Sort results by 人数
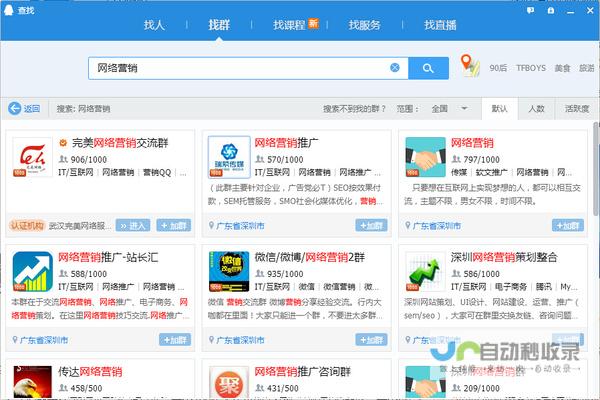Viewport: 600px width, 400px height. point(536,109)
